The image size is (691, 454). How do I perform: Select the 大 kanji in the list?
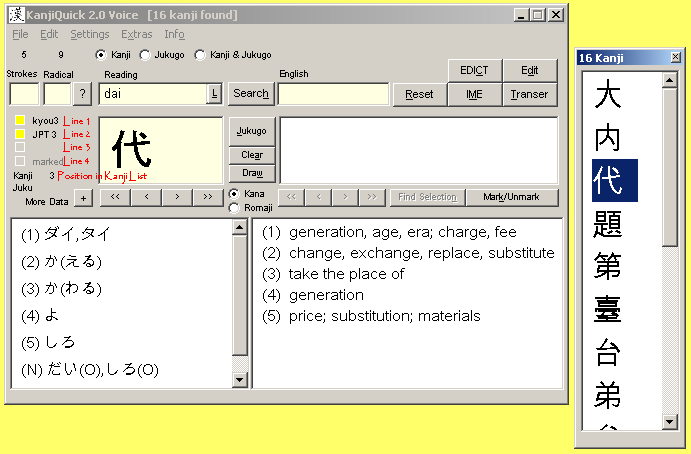tap(607, 97)
